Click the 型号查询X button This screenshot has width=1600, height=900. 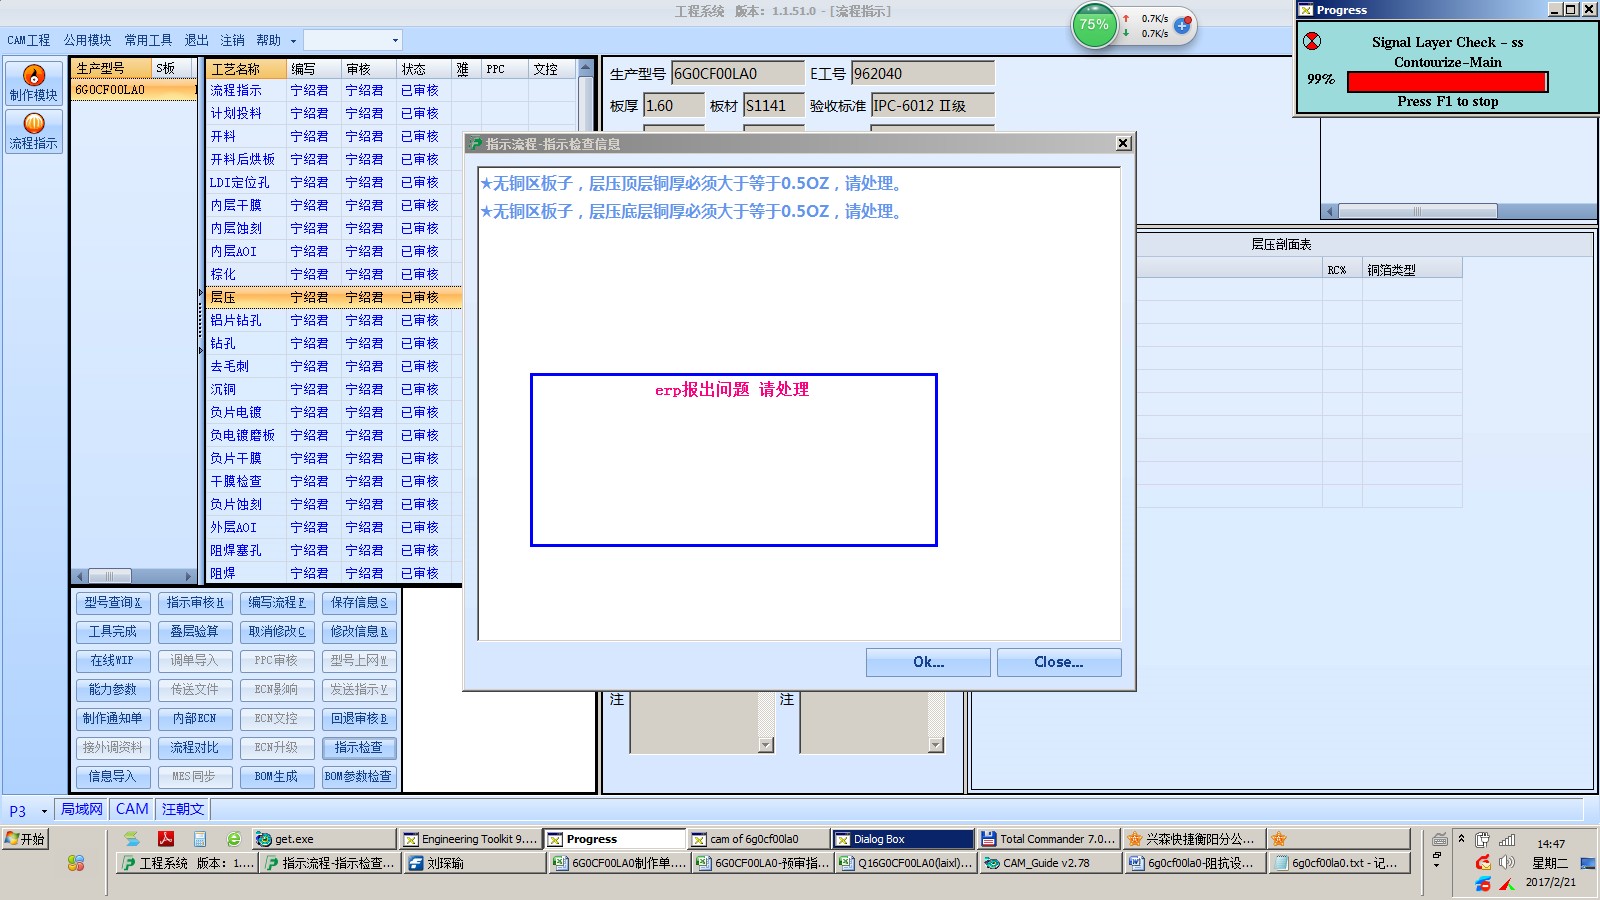click(x=113, y=603)
